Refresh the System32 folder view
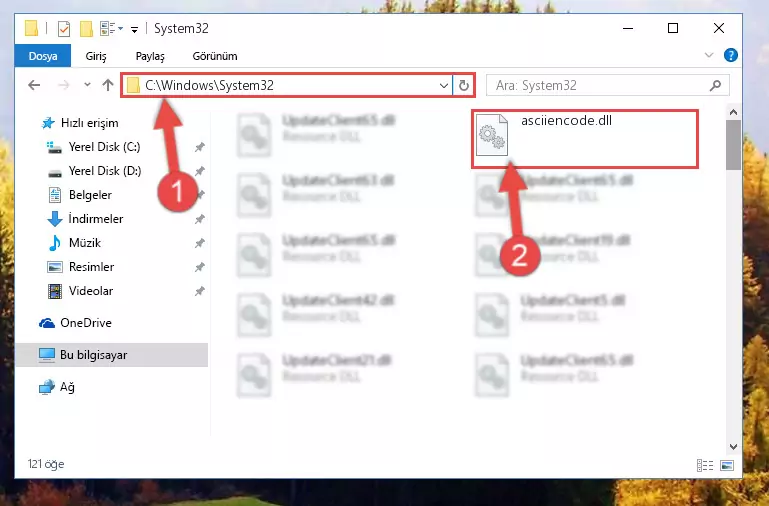 tap(463, 85)
